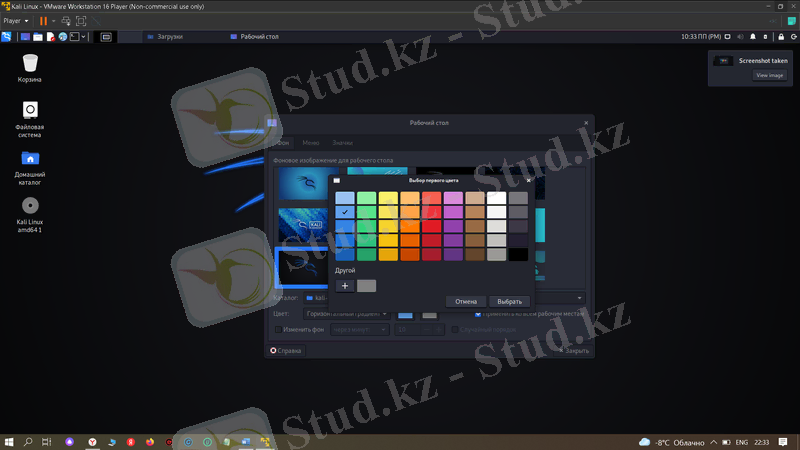Click the Kali panel volume icon
Screen dimensions: 800x450
[x=740, y=37]
